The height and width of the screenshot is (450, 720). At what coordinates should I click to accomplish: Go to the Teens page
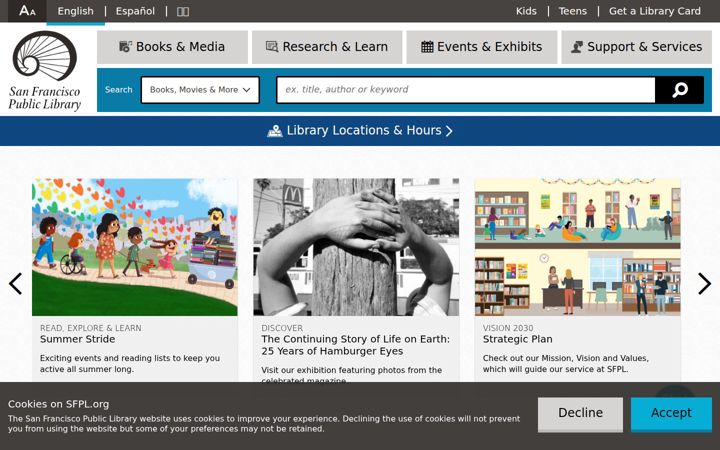click(573, 11)
